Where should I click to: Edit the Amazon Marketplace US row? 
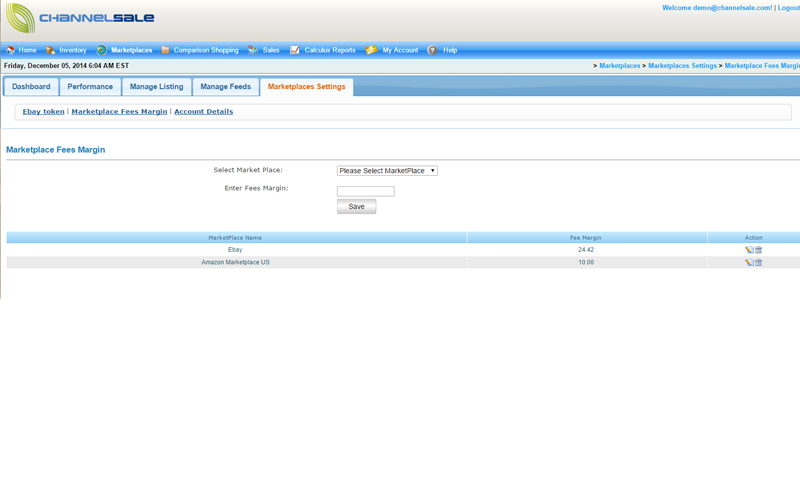[x=749, y=262]
